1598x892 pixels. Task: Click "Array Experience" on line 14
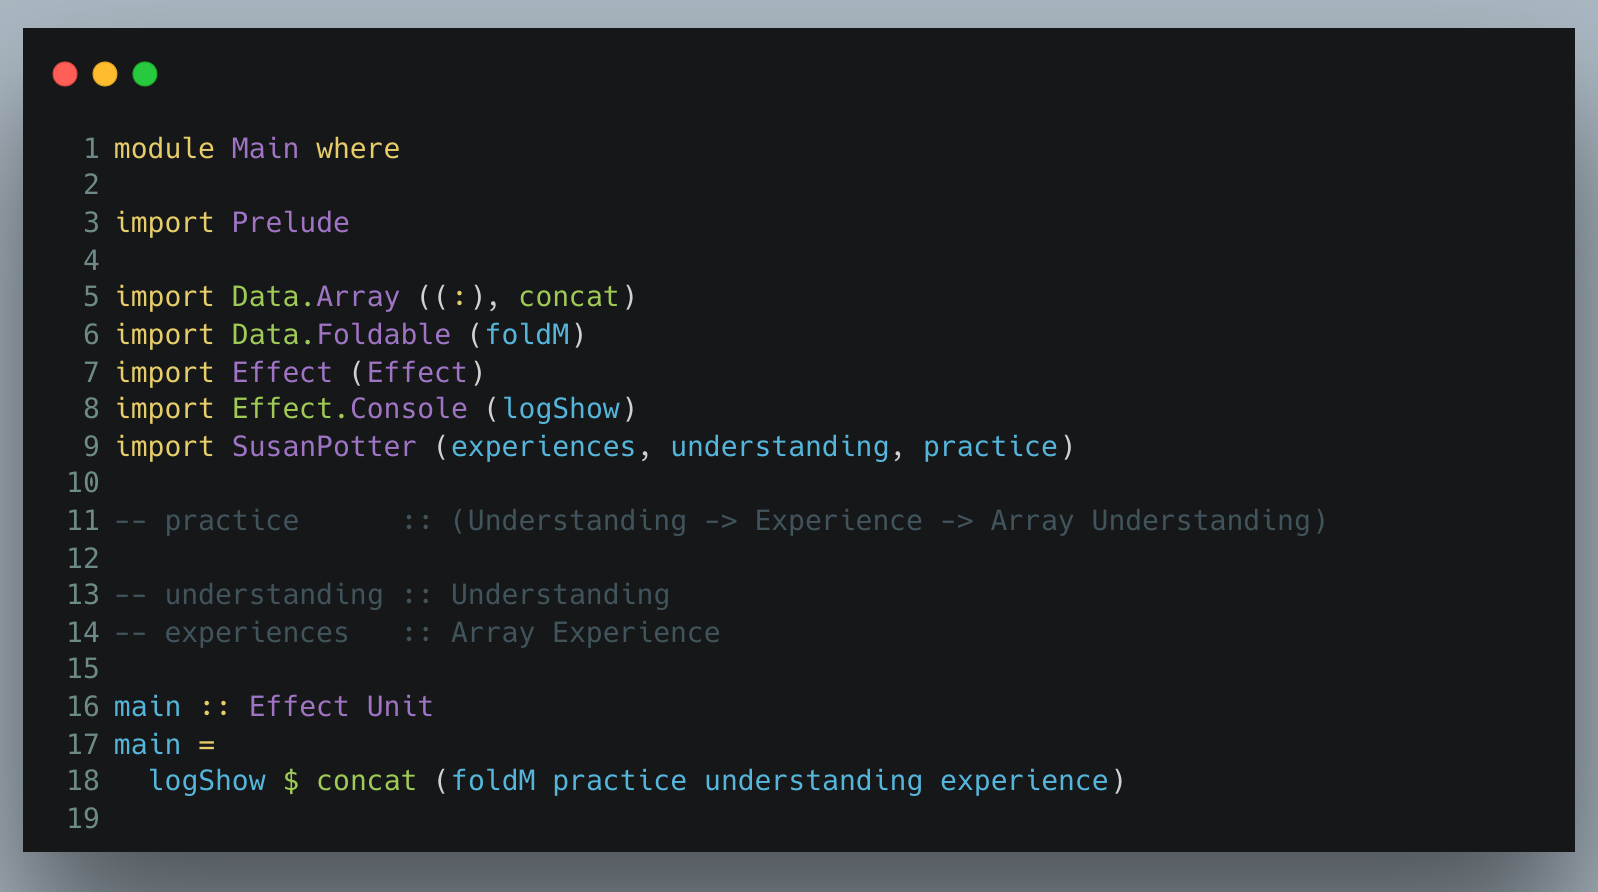(585, 632)
